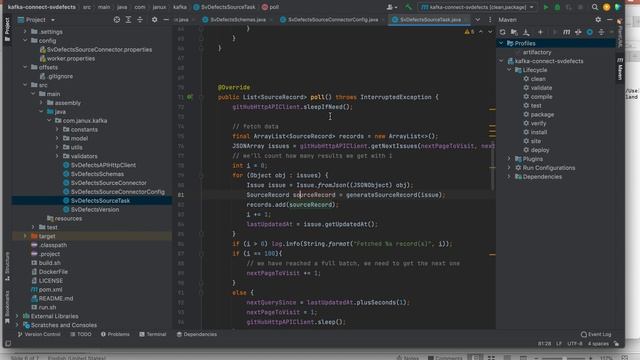Viewport: 640px width, 360px height.
Task: Select SvDefectsSourceTask.java editor tab
Action: 429,20
